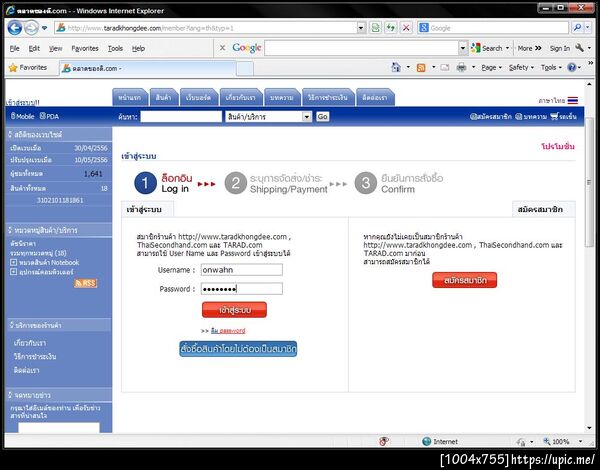Click the newsletter email input box
The width and height of the screenshot is (600, 470).
coord(59,427)
